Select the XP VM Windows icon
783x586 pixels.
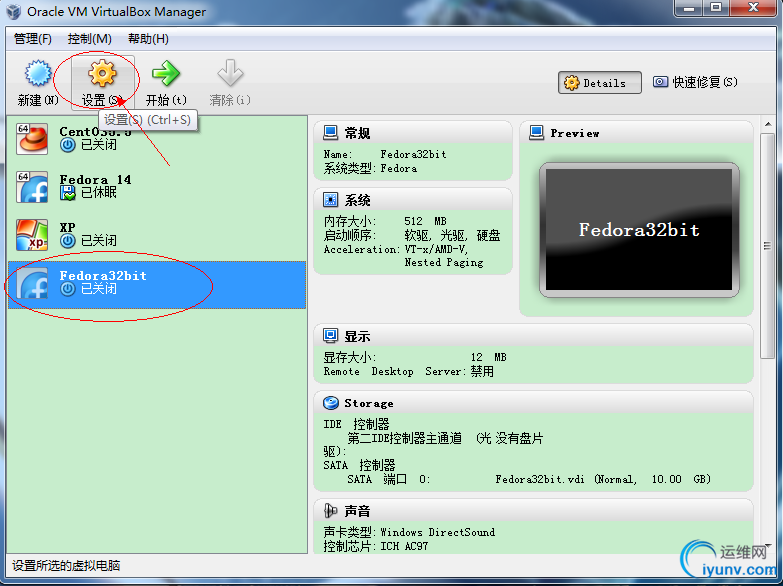[x=32, y=235]
